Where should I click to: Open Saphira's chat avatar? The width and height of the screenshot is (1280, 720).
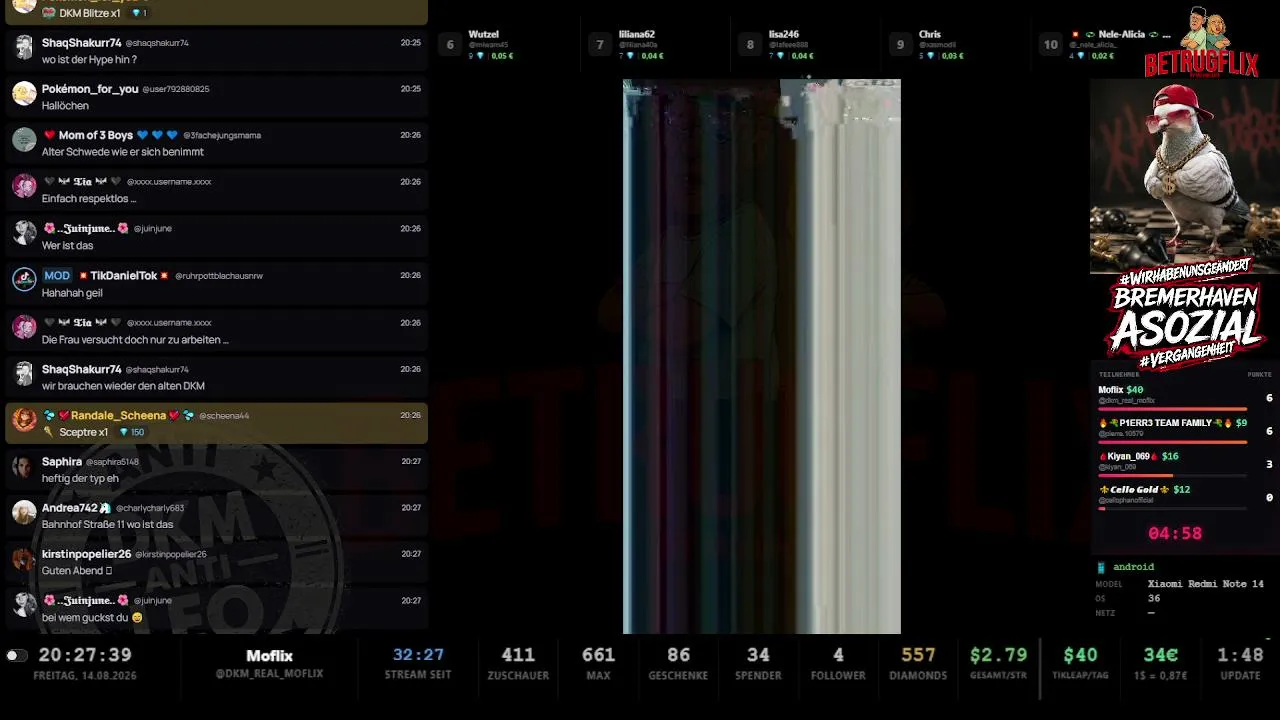tap(24, 466)
